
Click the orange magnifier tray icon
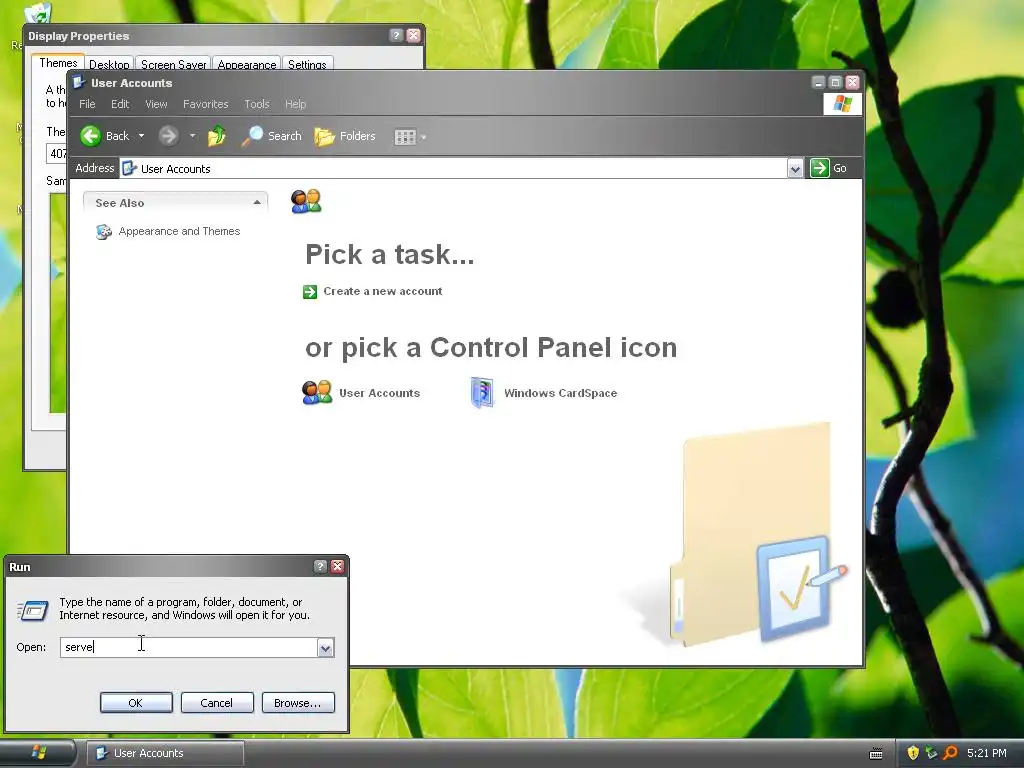click(950, 753)
